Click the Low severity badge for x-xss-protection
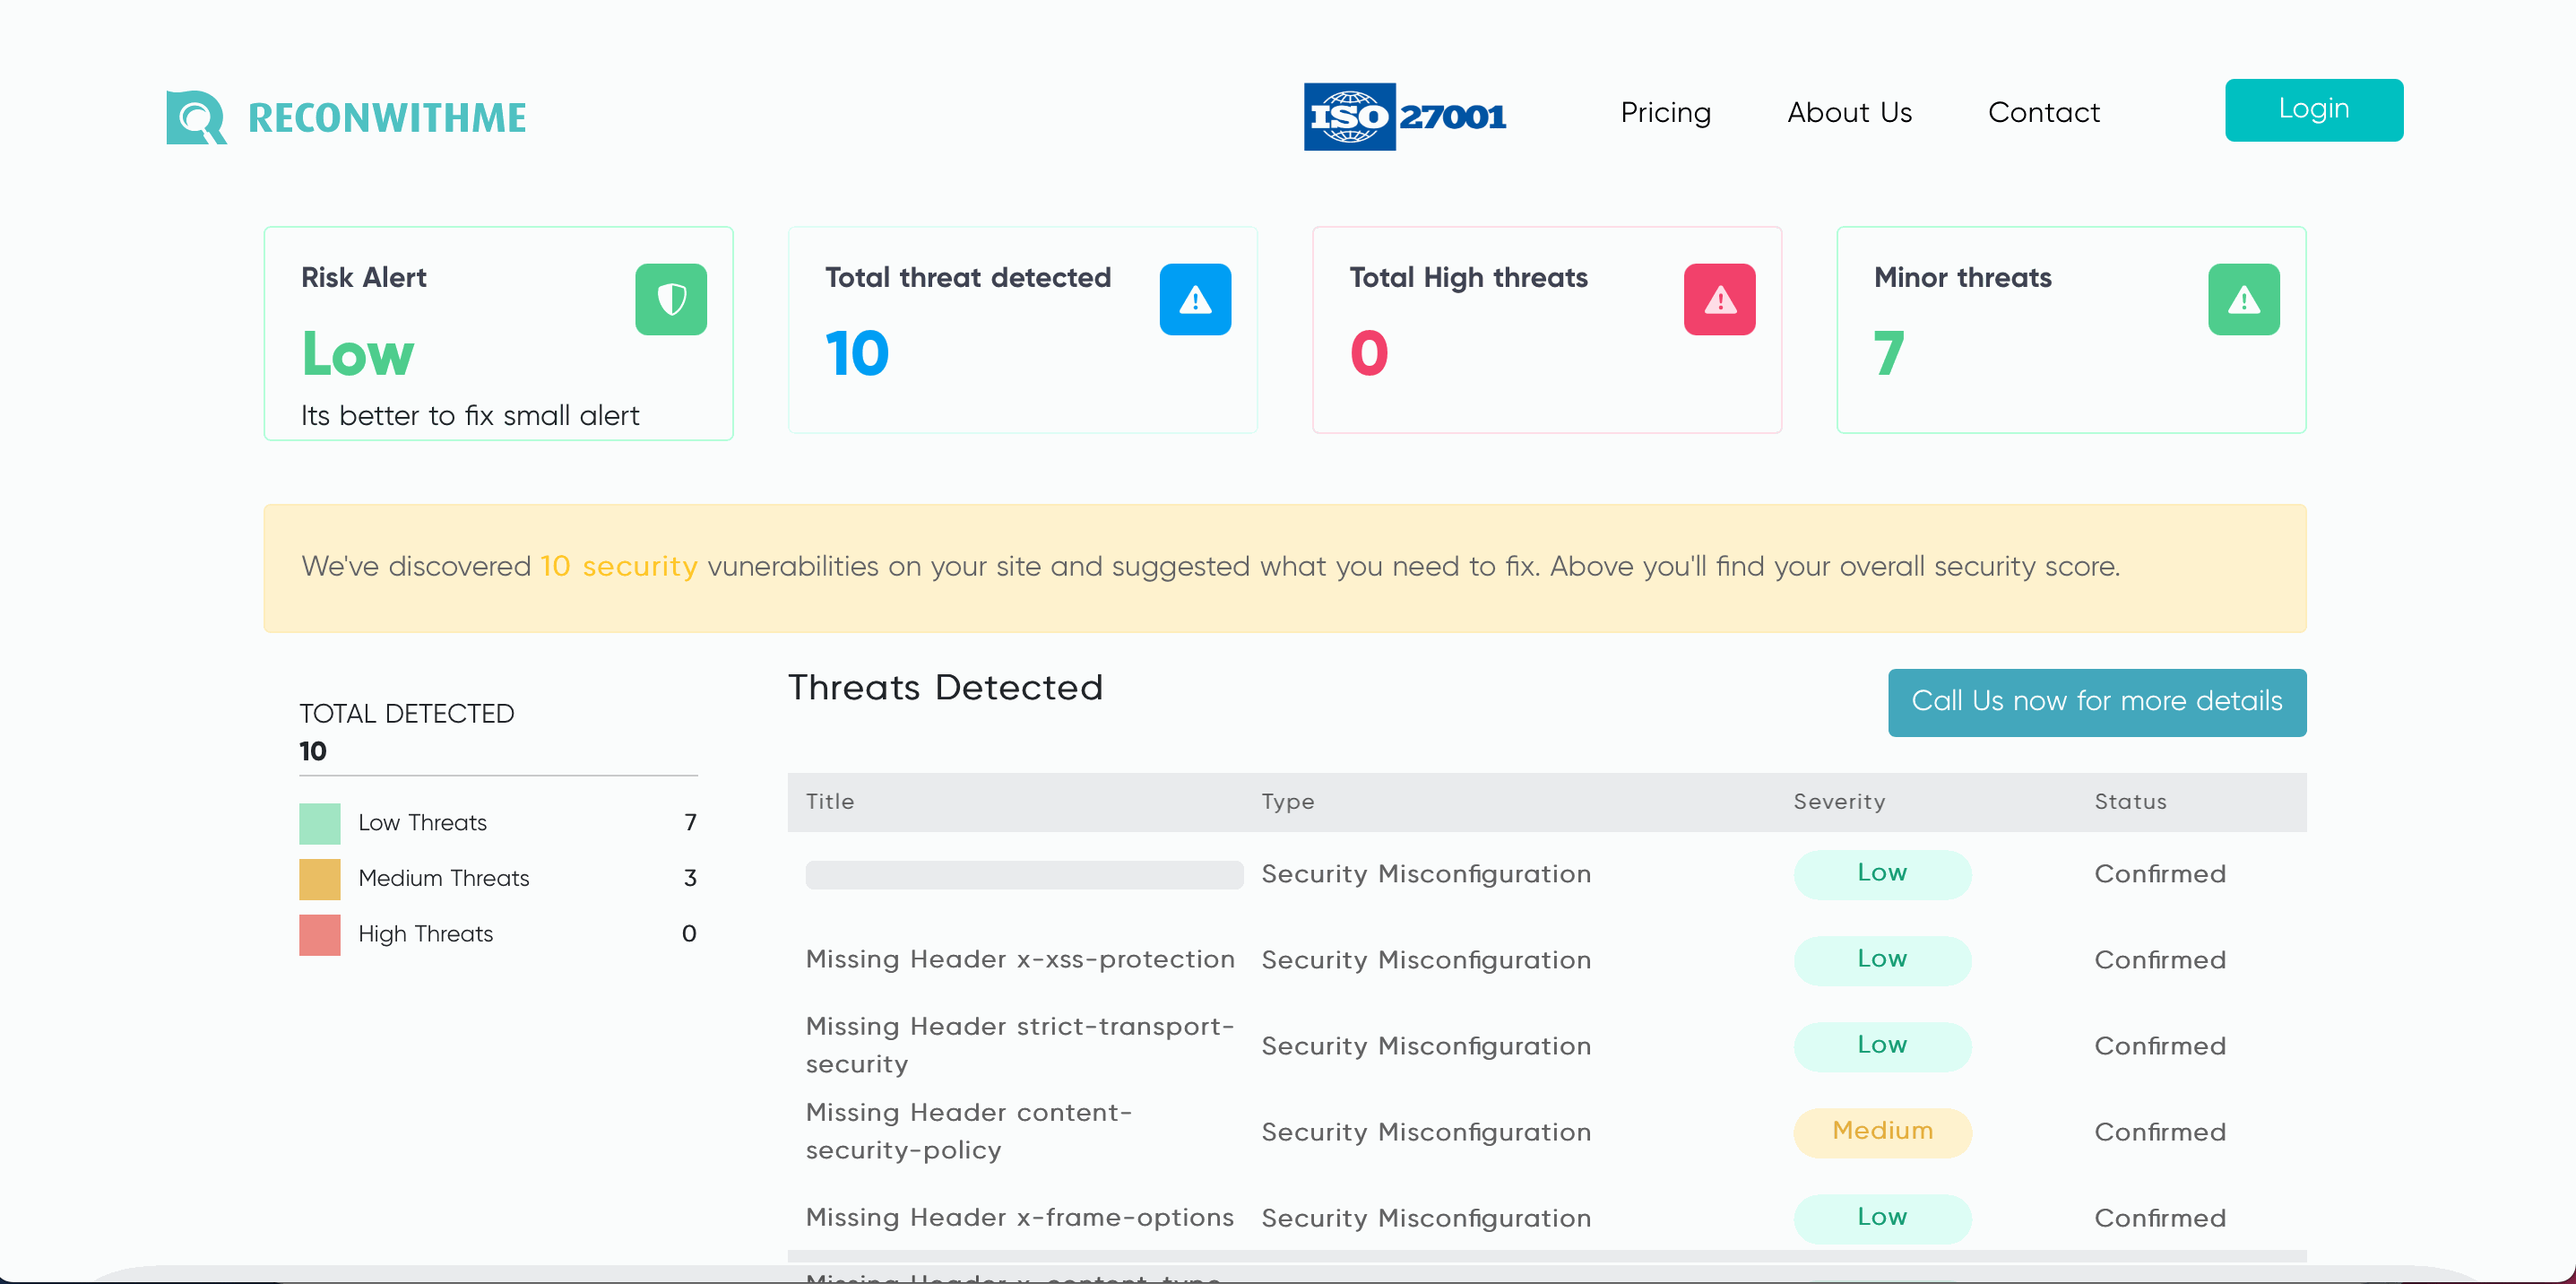The image size is (2576, 1284). [1881, 959]
